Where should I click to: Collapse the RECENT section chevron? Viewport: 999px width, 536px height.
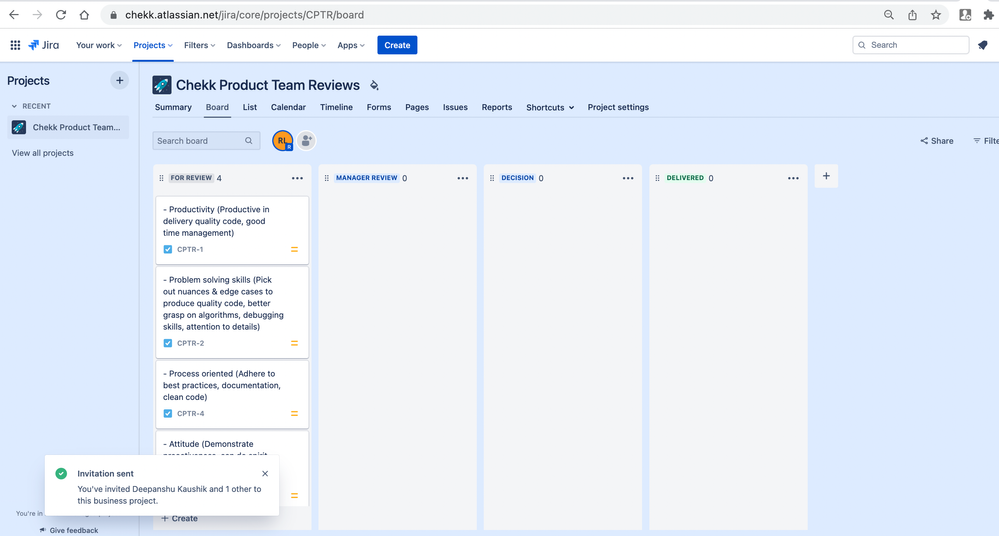14,106
